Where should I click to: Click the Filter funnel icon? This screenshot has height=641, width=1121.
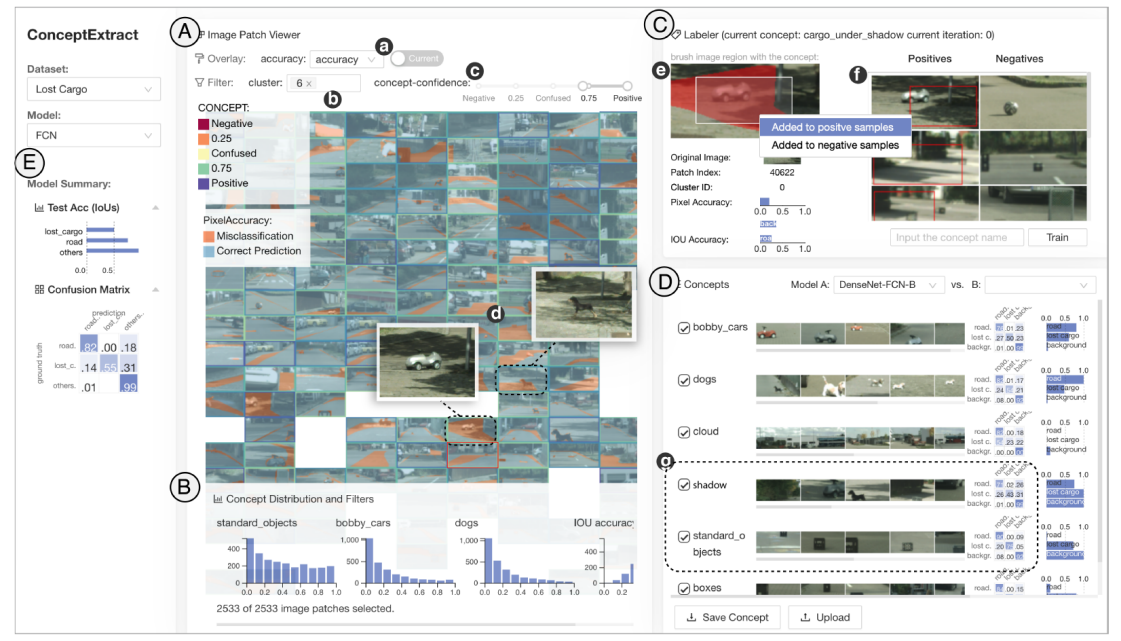[199, 83]
